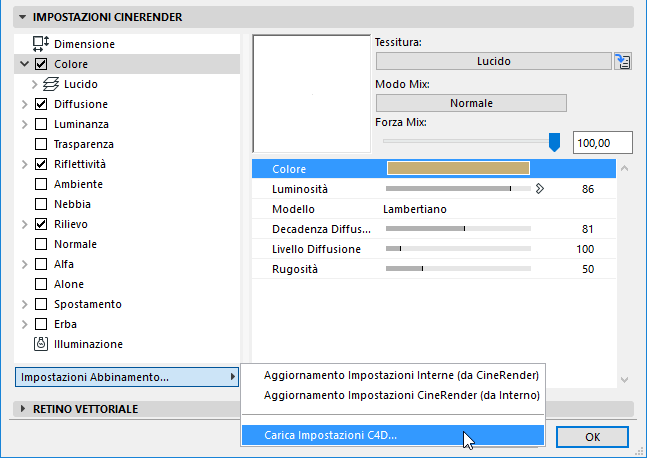Click the Lucido layer texture icon
Viewport: 647px width, 458px height.
coord(51,84)
